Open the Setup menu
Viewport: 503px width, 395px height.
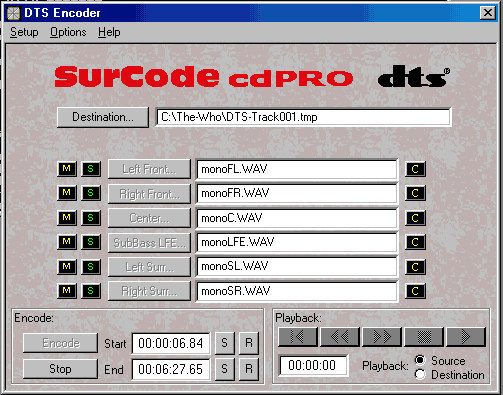click(24, 32)
